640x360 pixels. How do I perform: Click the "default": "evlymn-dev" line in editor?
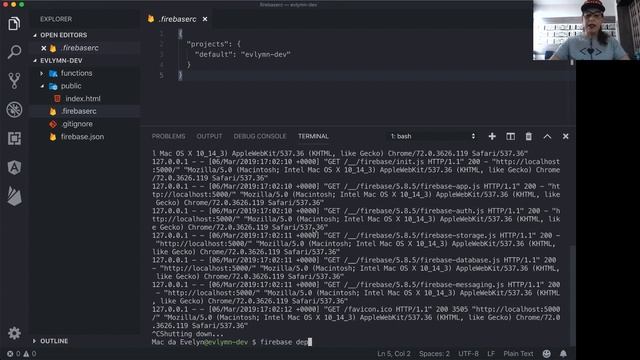242,55
